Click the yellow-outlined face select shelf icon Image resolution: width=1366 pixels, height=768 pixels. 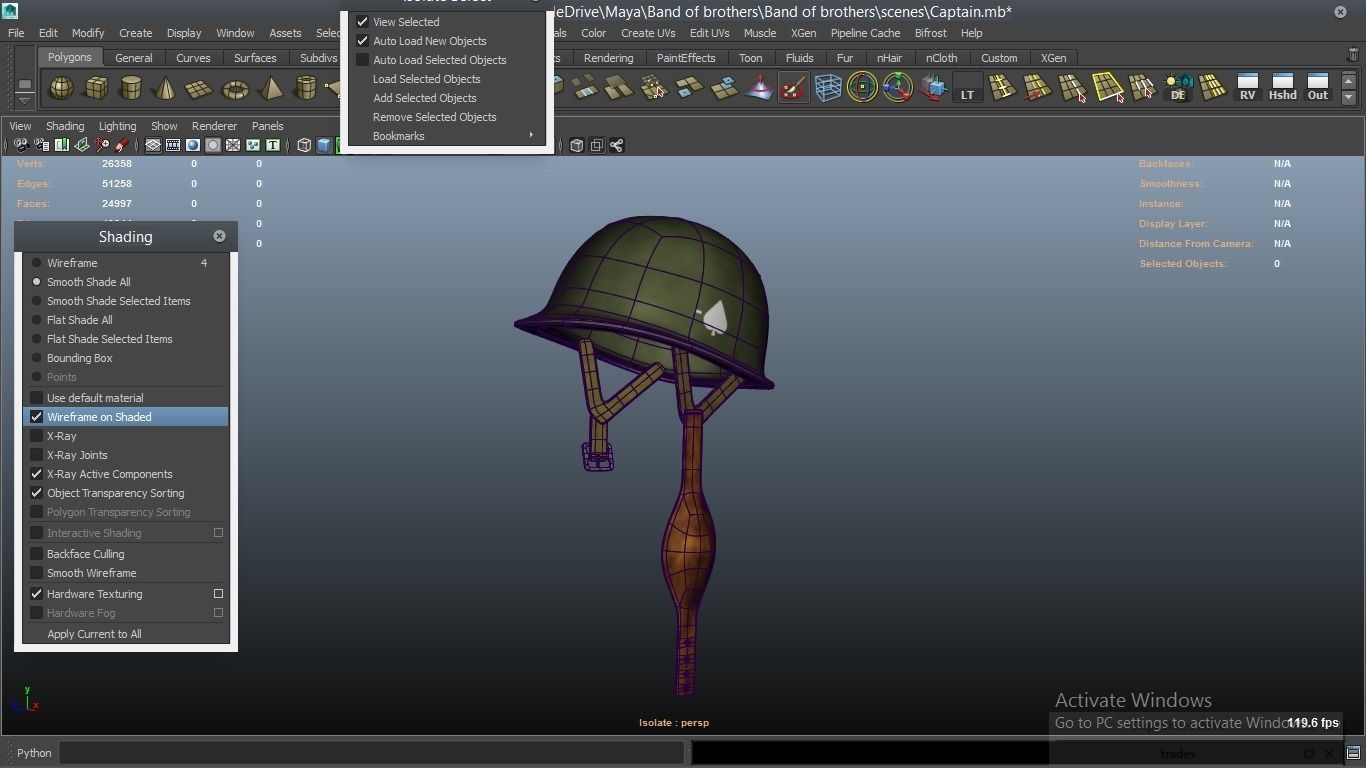pos(1107,89)
